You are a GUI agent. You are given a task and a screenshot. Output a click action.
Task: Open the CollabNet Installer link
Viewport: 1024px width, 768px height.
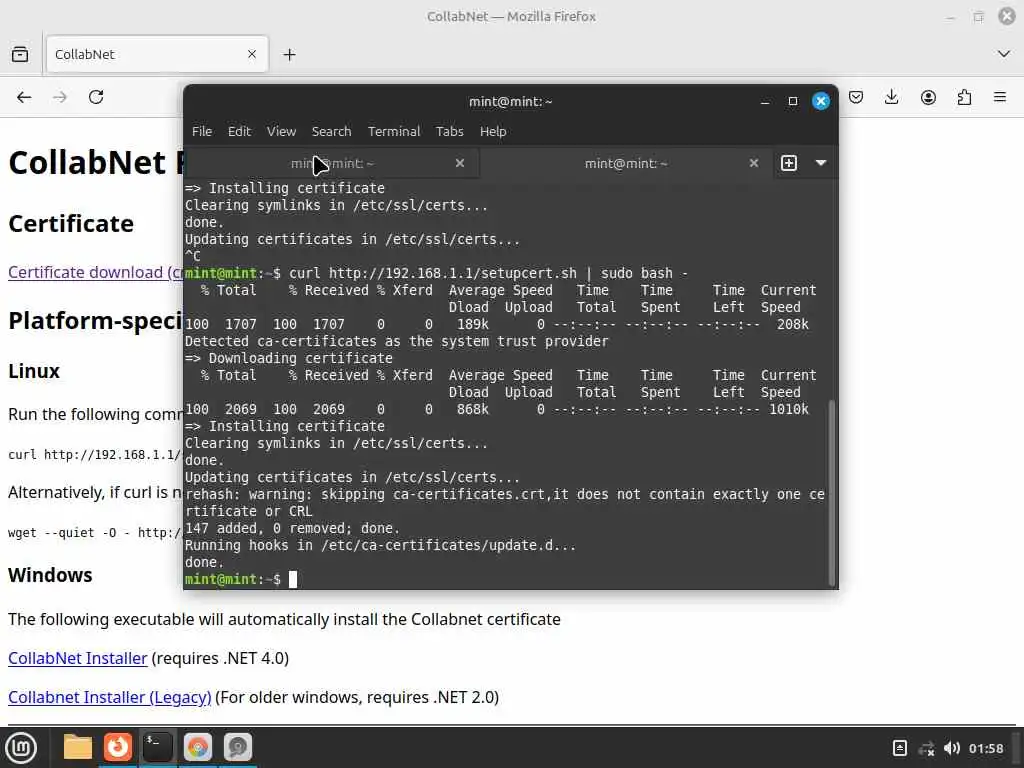point(78,658)
